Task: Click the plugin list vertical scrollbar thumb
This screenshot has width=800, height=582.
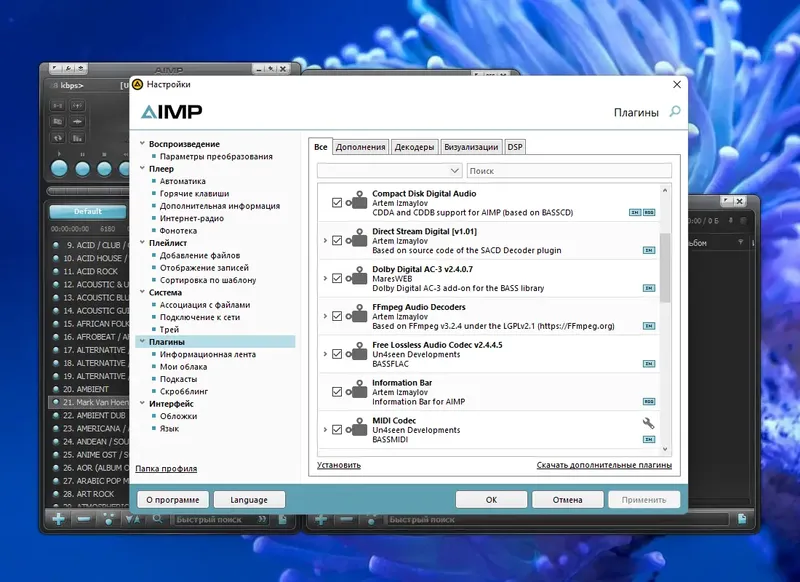Action: [665, 268]
